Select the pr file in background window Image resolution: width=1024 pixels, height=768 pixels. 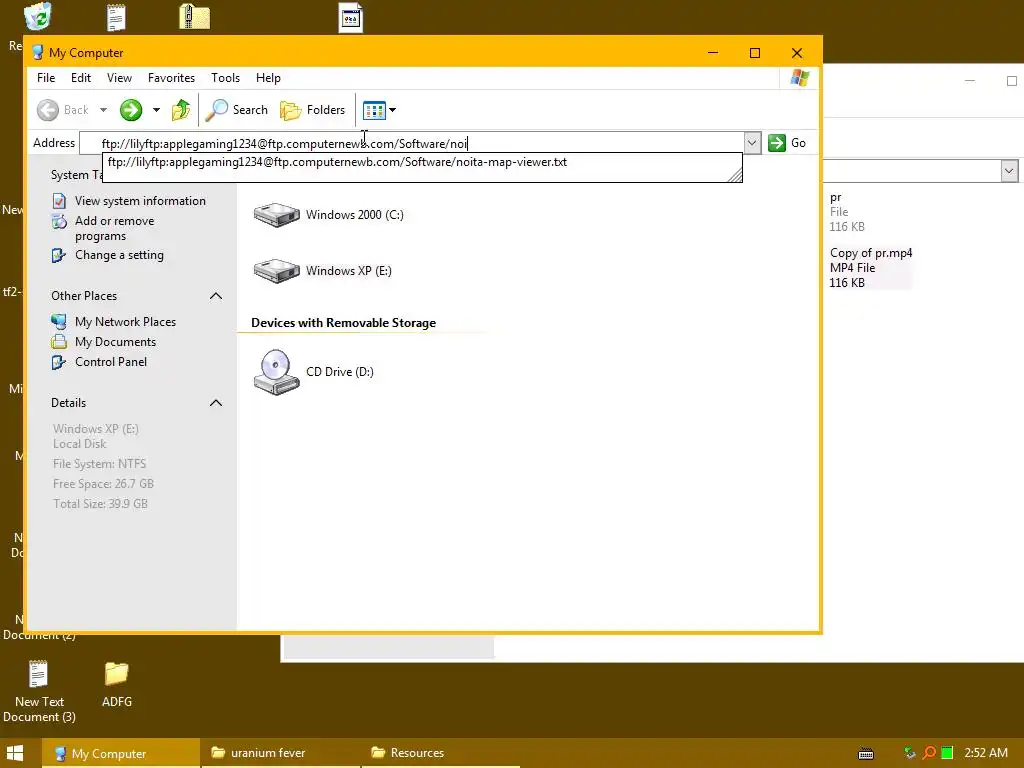847,212
